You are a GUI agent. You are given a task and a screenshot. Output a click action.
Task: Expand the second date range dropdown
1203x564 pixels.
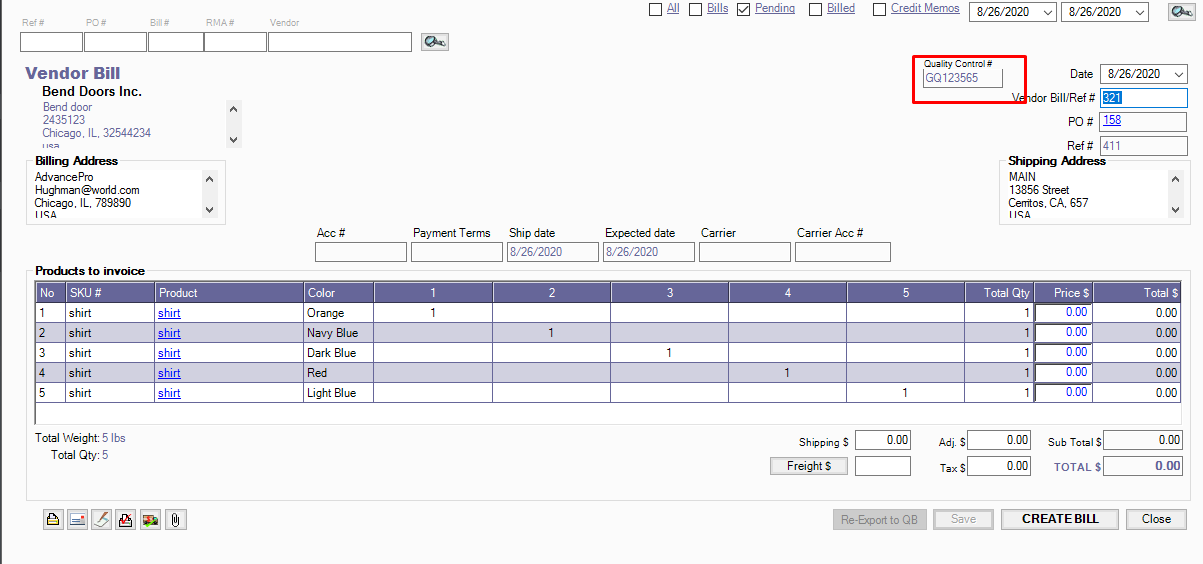click(x=1140, y=12)
